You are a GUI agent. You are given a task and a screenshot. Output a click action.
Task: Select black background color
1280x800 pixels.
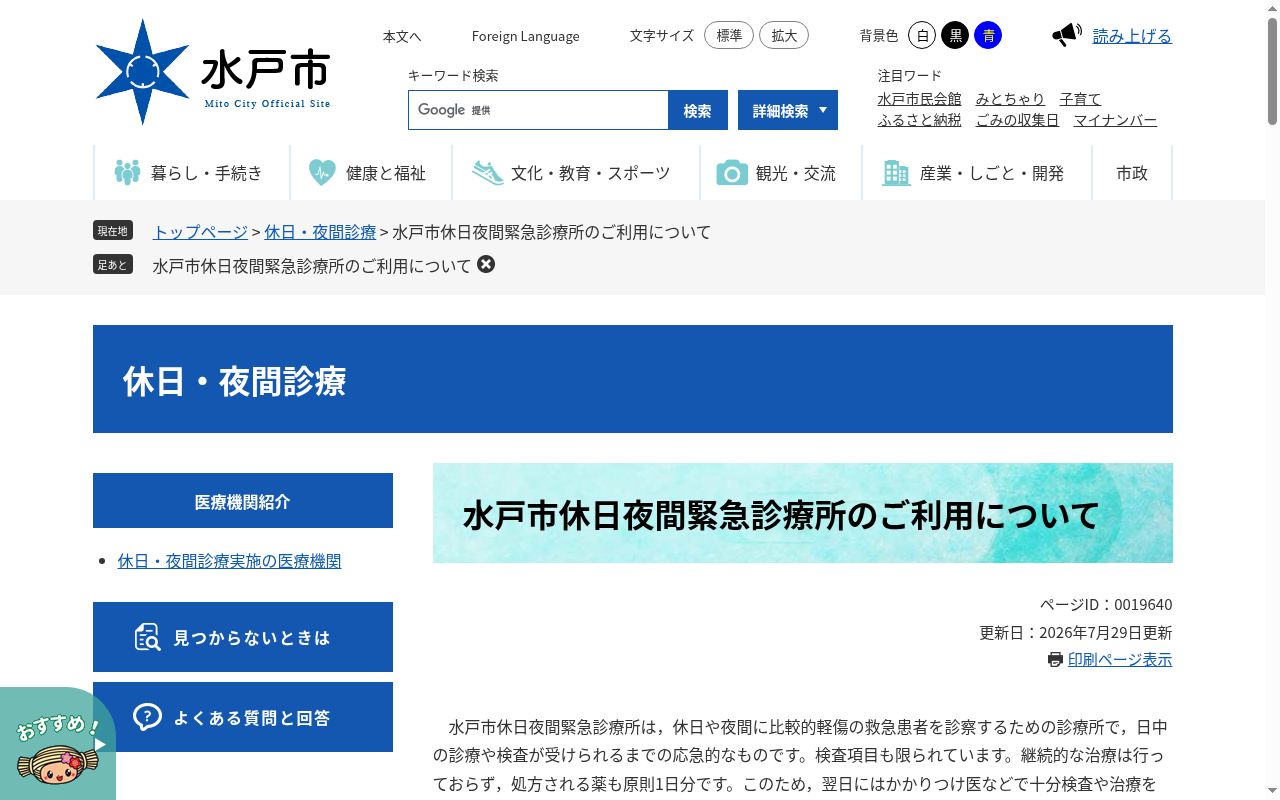point(955,36)
